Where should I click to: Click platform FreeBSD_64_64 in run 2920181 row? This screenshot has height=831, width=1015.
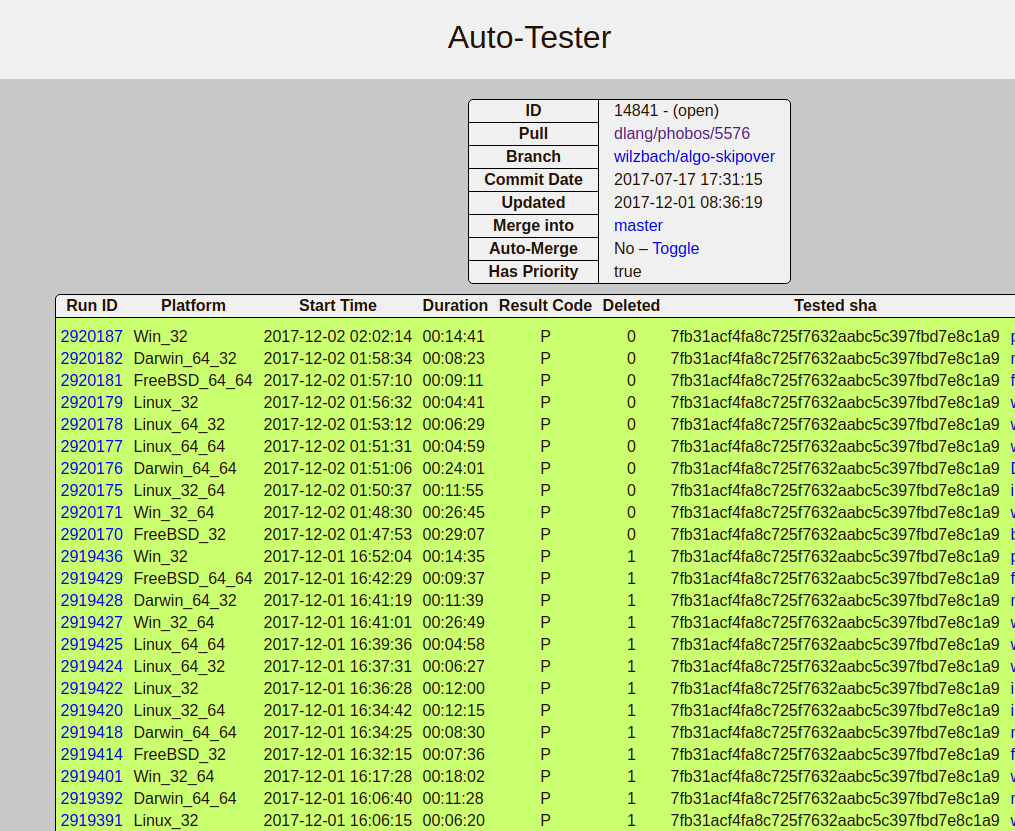193,381
